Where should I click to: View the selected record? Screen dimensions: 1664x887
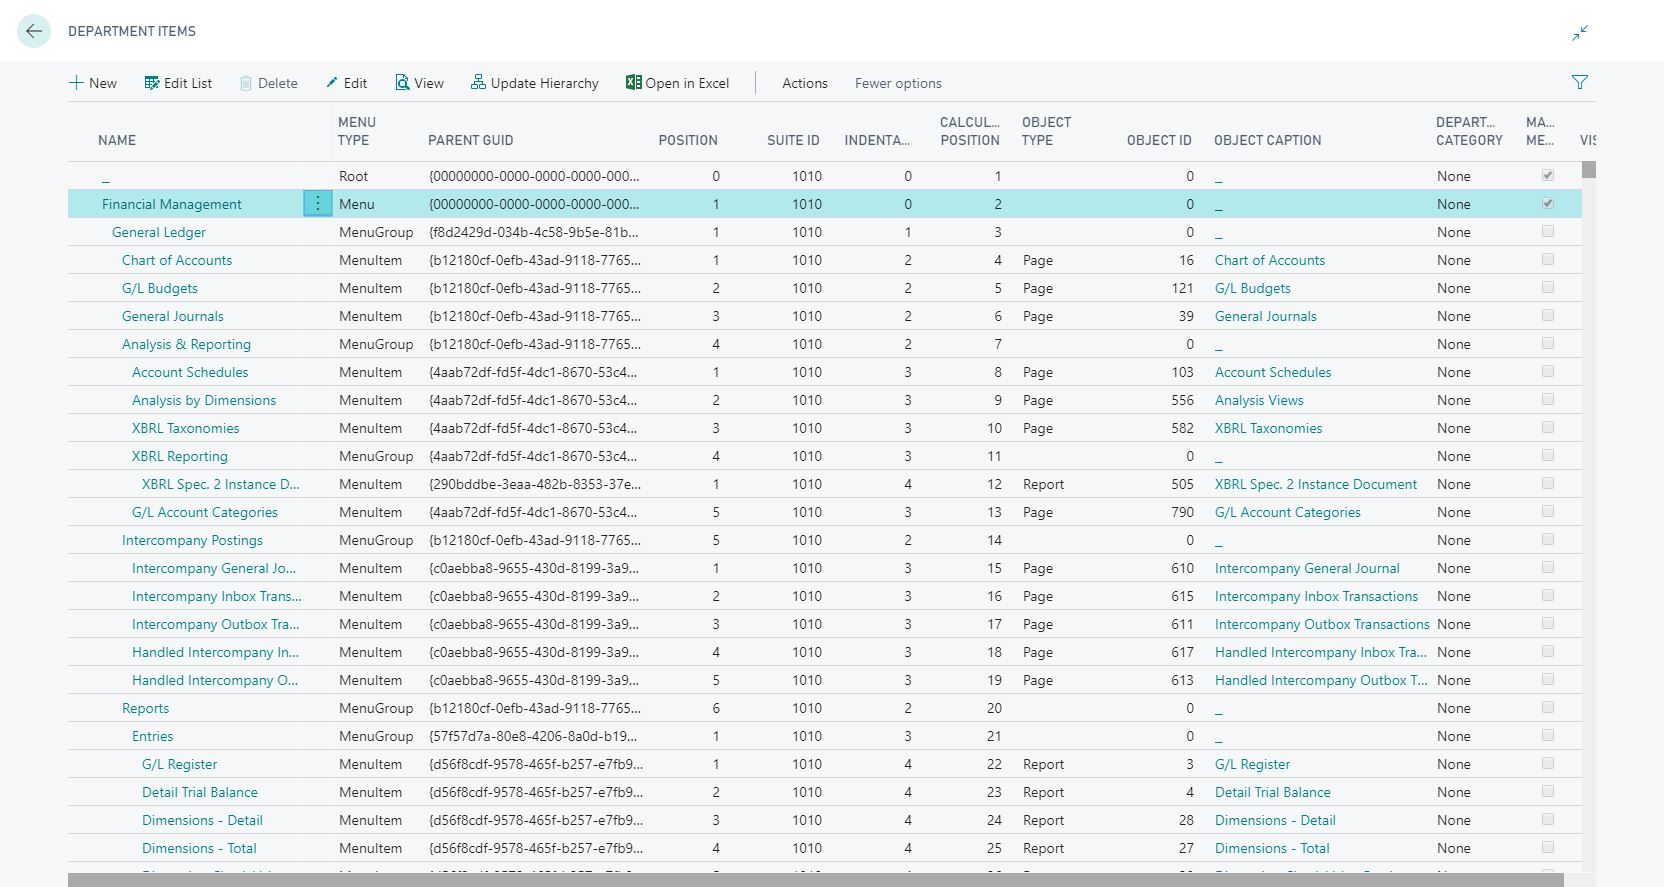419,83
